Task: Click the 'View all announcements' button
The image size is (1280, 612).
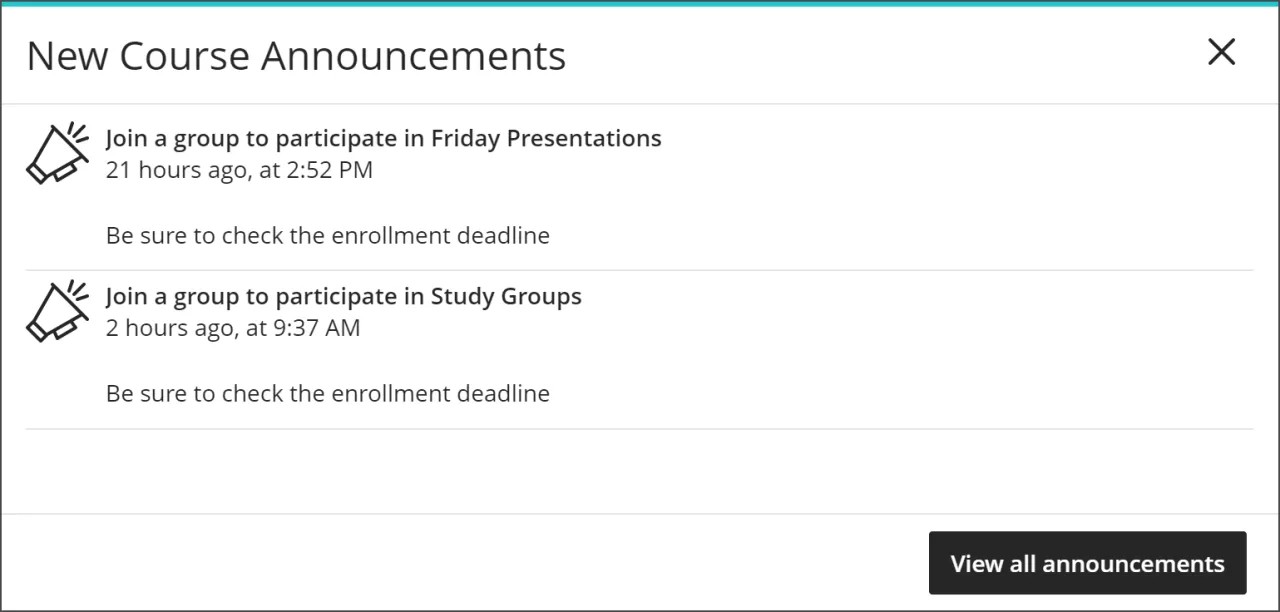Action: point(1088,563)
